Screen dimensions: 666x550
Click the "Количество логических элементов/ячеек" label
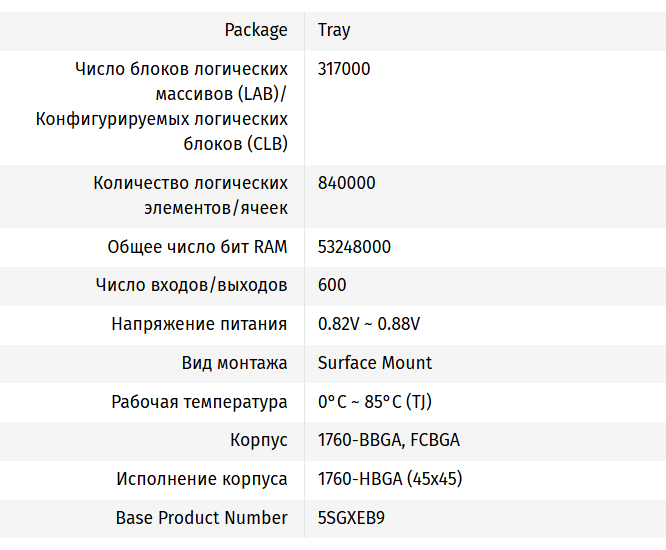(x=190, y=196)
